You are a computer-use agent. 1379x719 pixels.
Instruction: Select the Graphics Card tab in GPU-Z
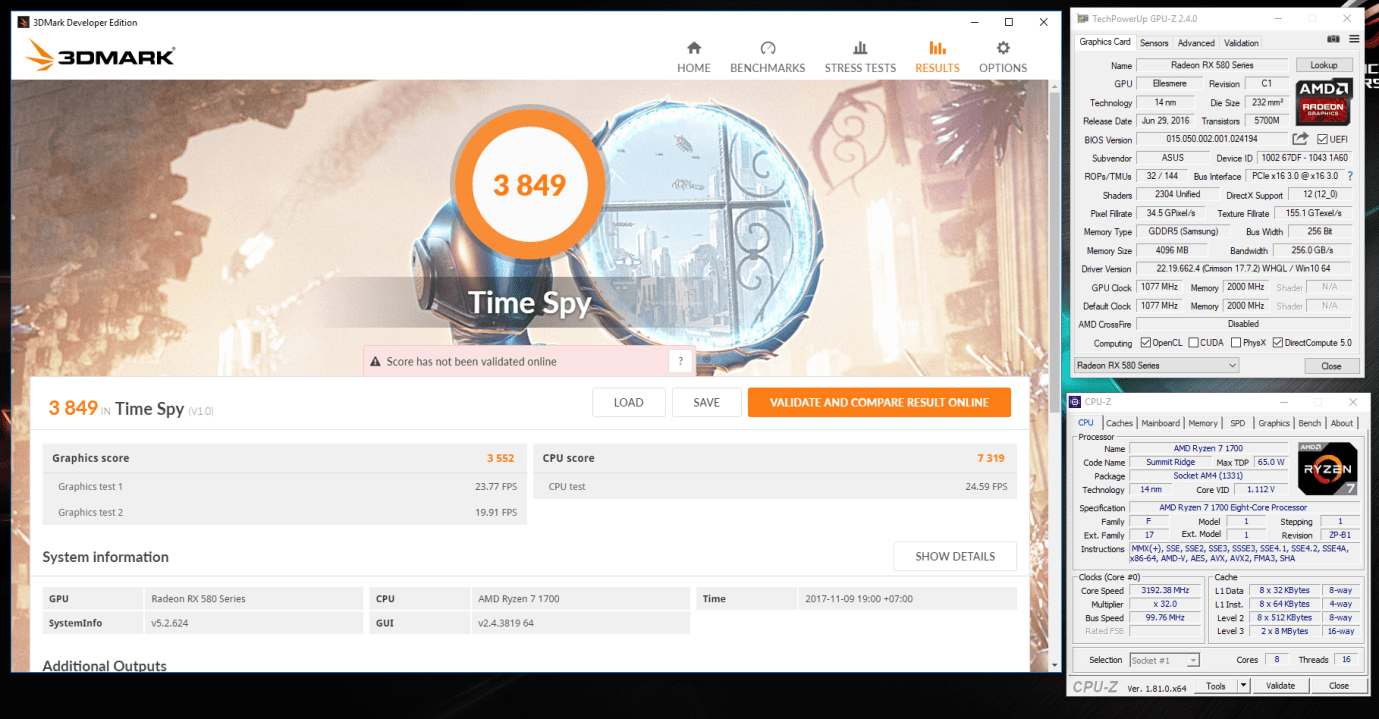pos(1105,42)
